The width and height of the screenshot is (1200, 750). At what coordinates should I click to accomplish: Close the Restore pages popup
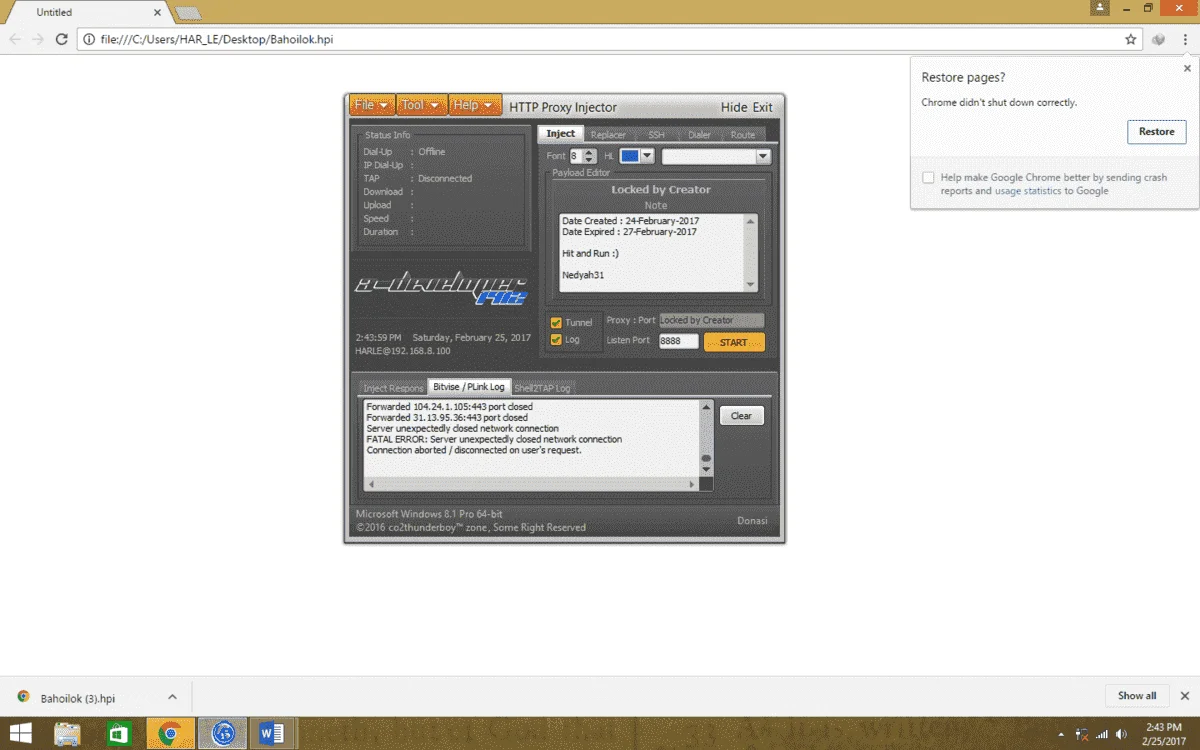point(1187,69)
